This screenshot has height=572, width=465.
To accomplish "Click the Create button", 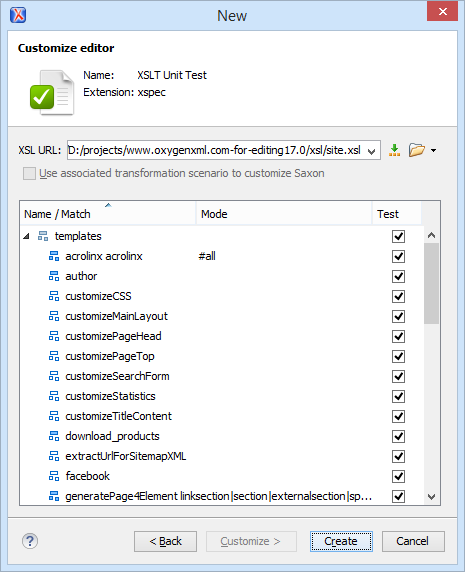I will coord(341,541).
